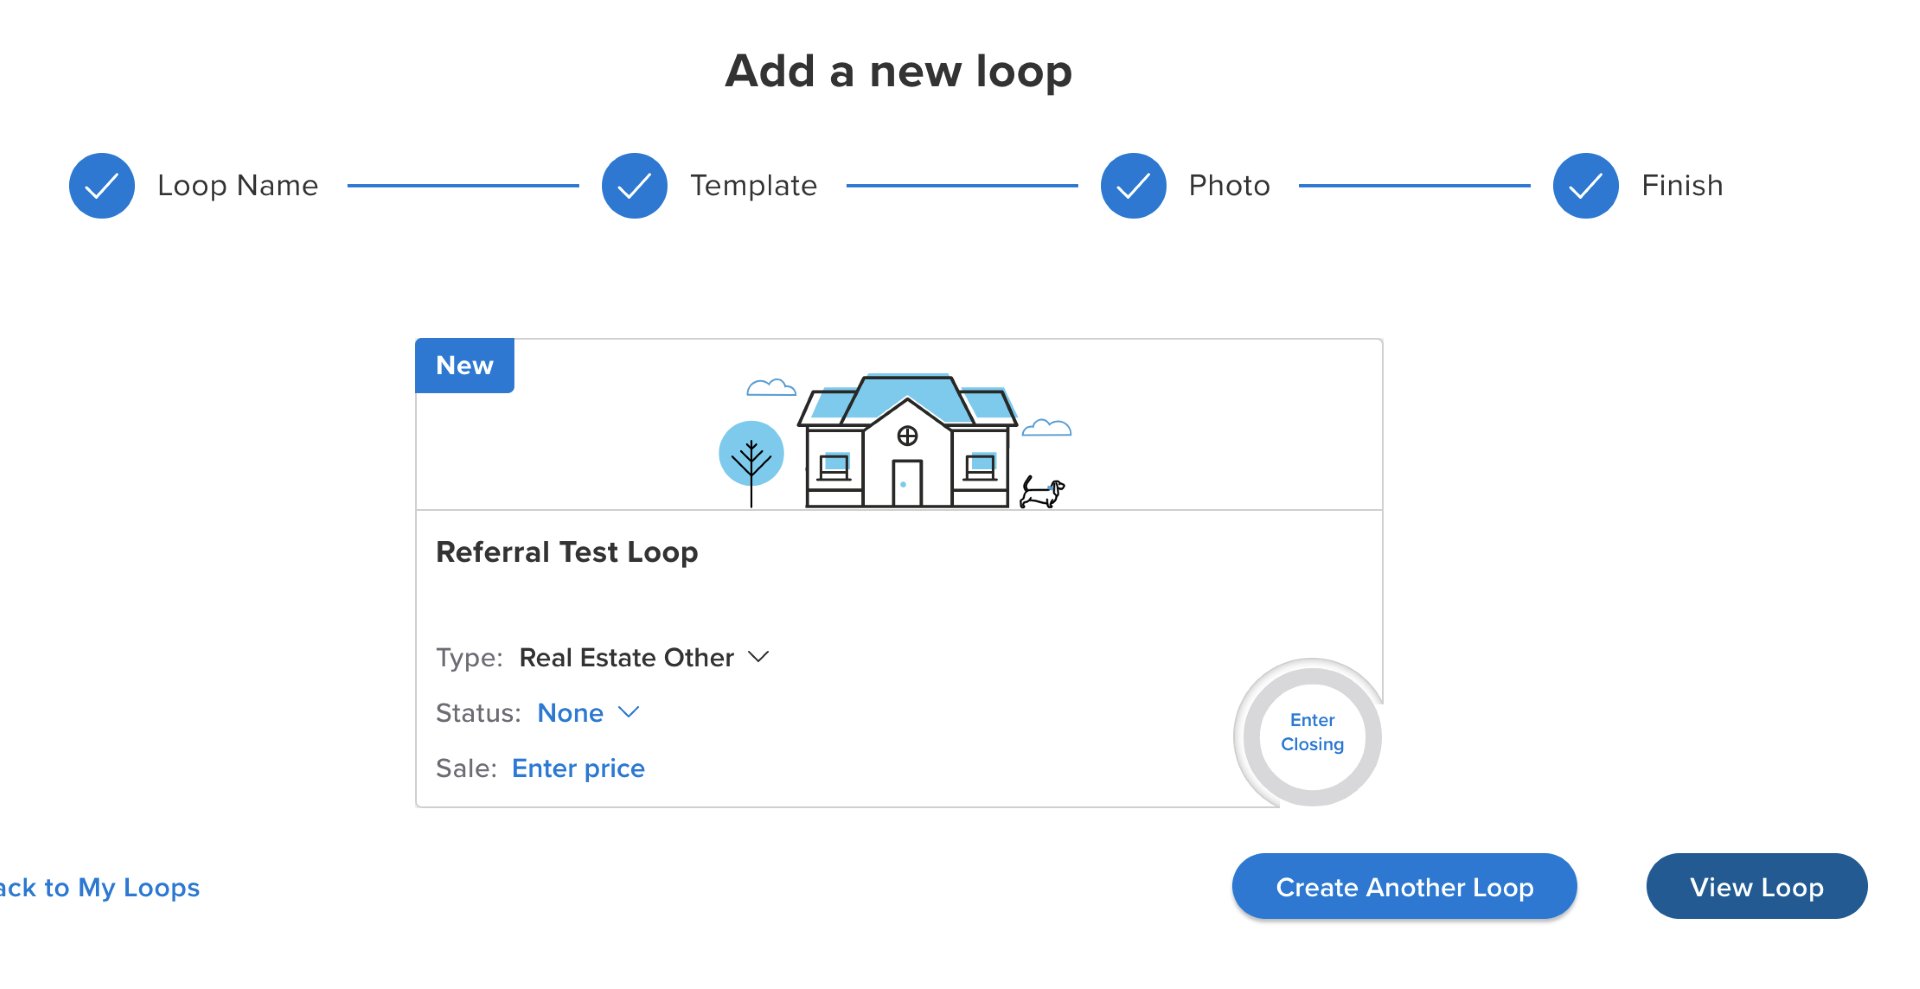Viewport: 1920px width, 989px height.
Task: Click the Enter Closing progress circle
Action: [1312, 733]
